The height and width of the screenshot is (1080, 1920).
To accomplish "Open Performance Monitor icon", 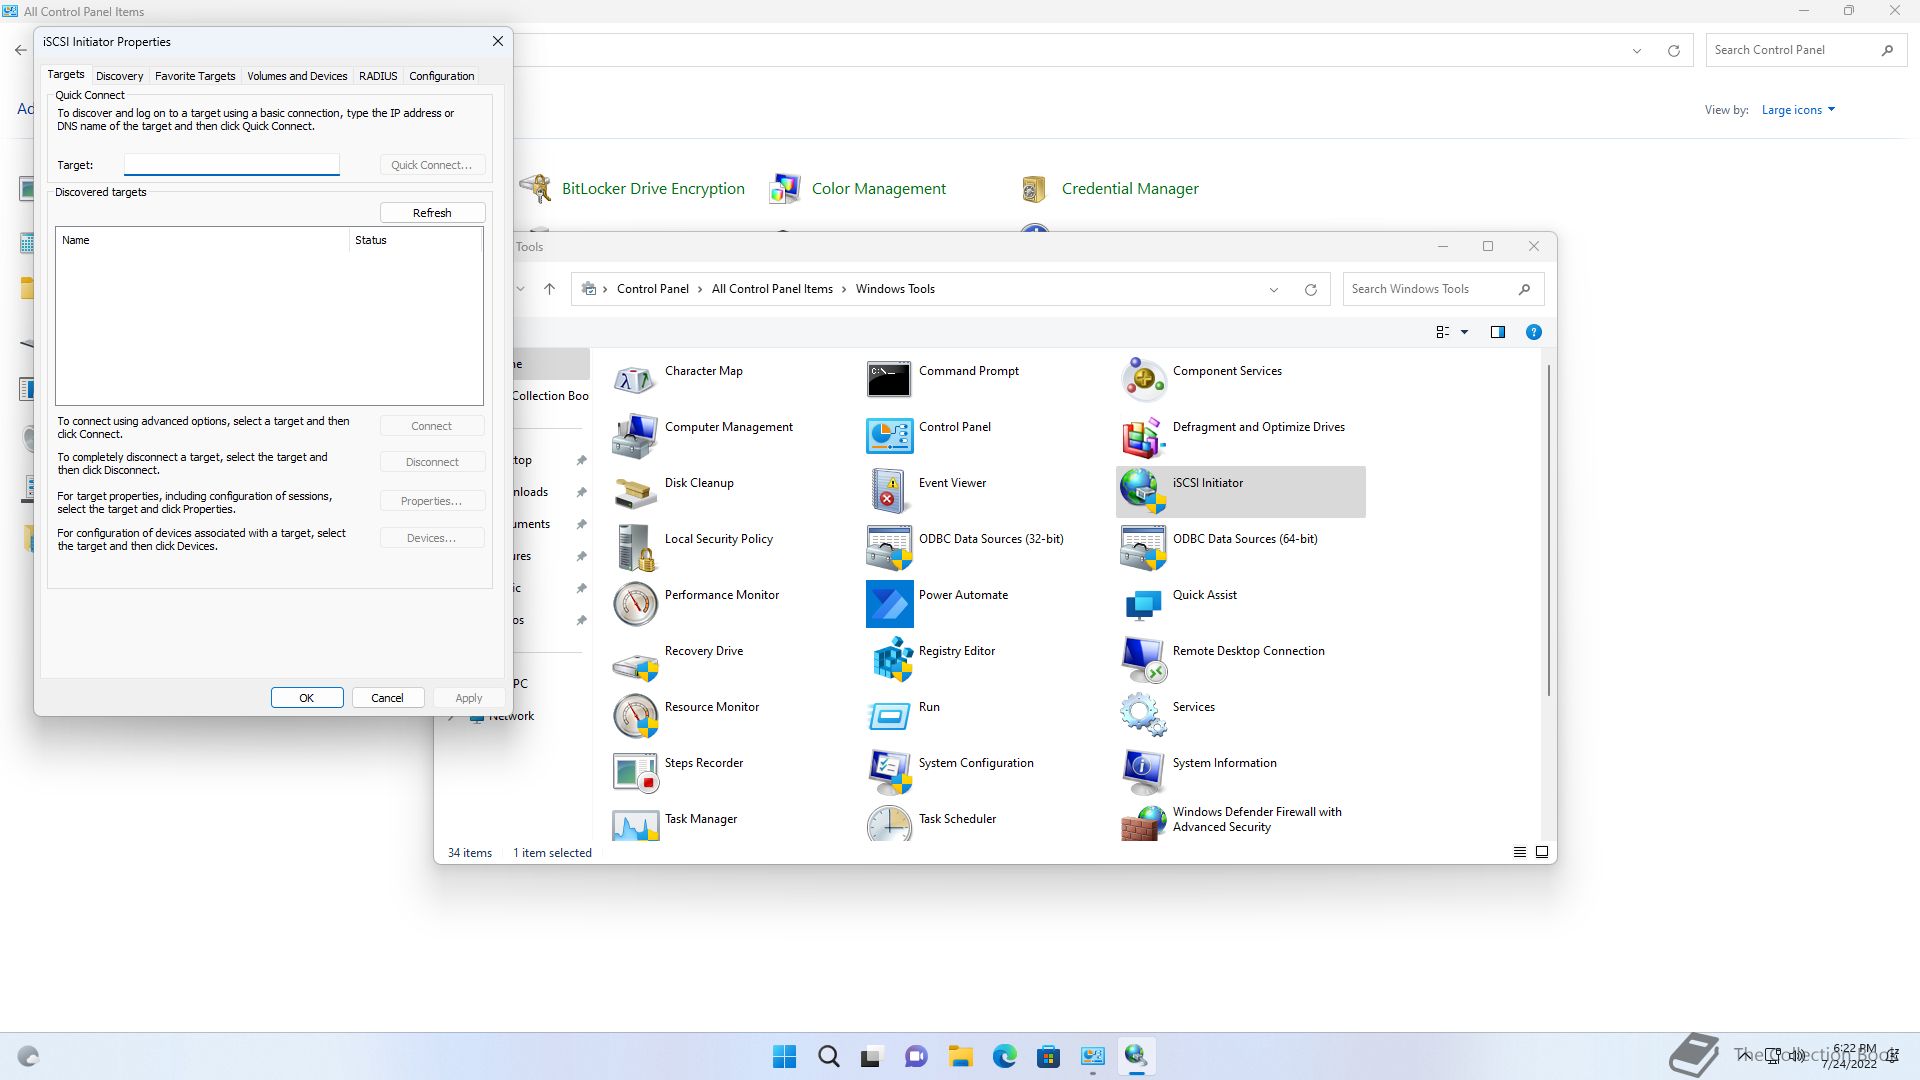I will (x=635, y=603).
